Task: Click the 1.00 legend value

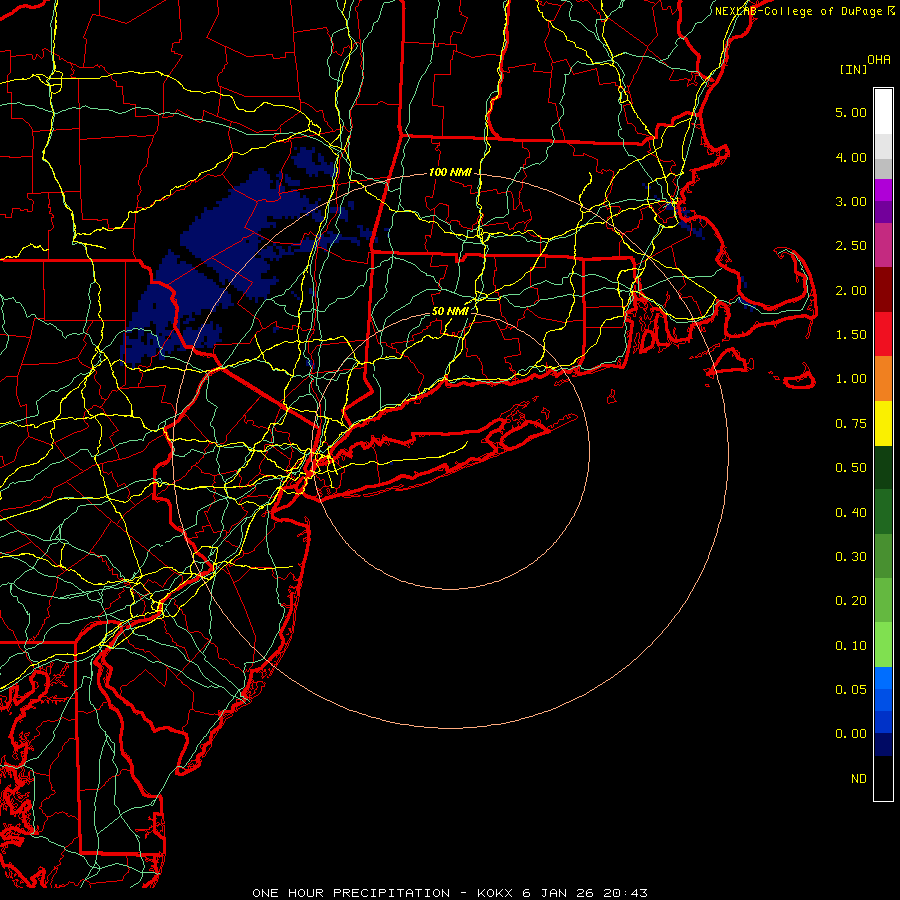Action: pos(851,379)
